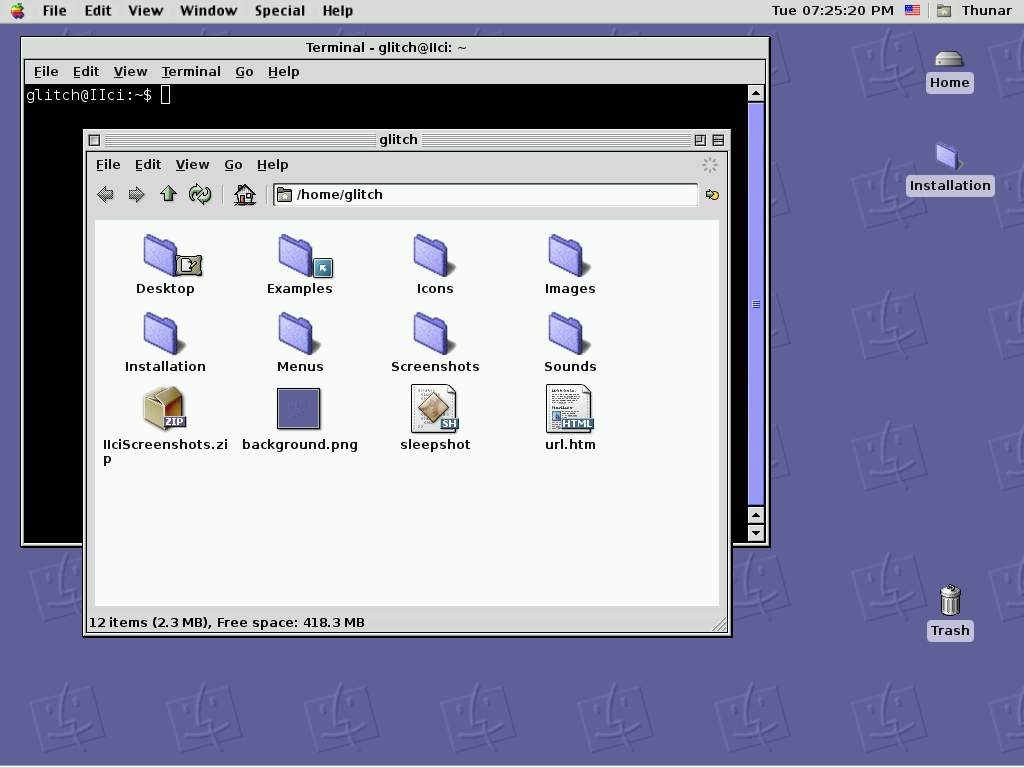This screenshot has height=768, width=1024.
Task: Open the Apple menu in top bar
Action: (x=18, y=10)
